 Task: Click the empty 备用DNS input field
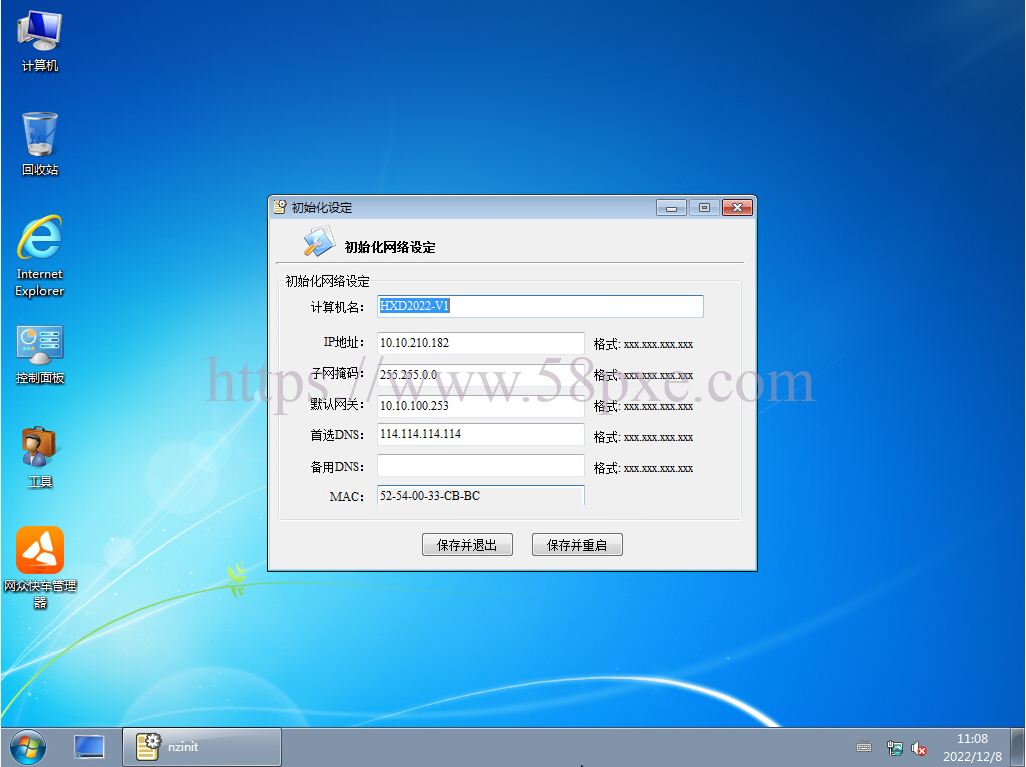click(x=480, y=466)
